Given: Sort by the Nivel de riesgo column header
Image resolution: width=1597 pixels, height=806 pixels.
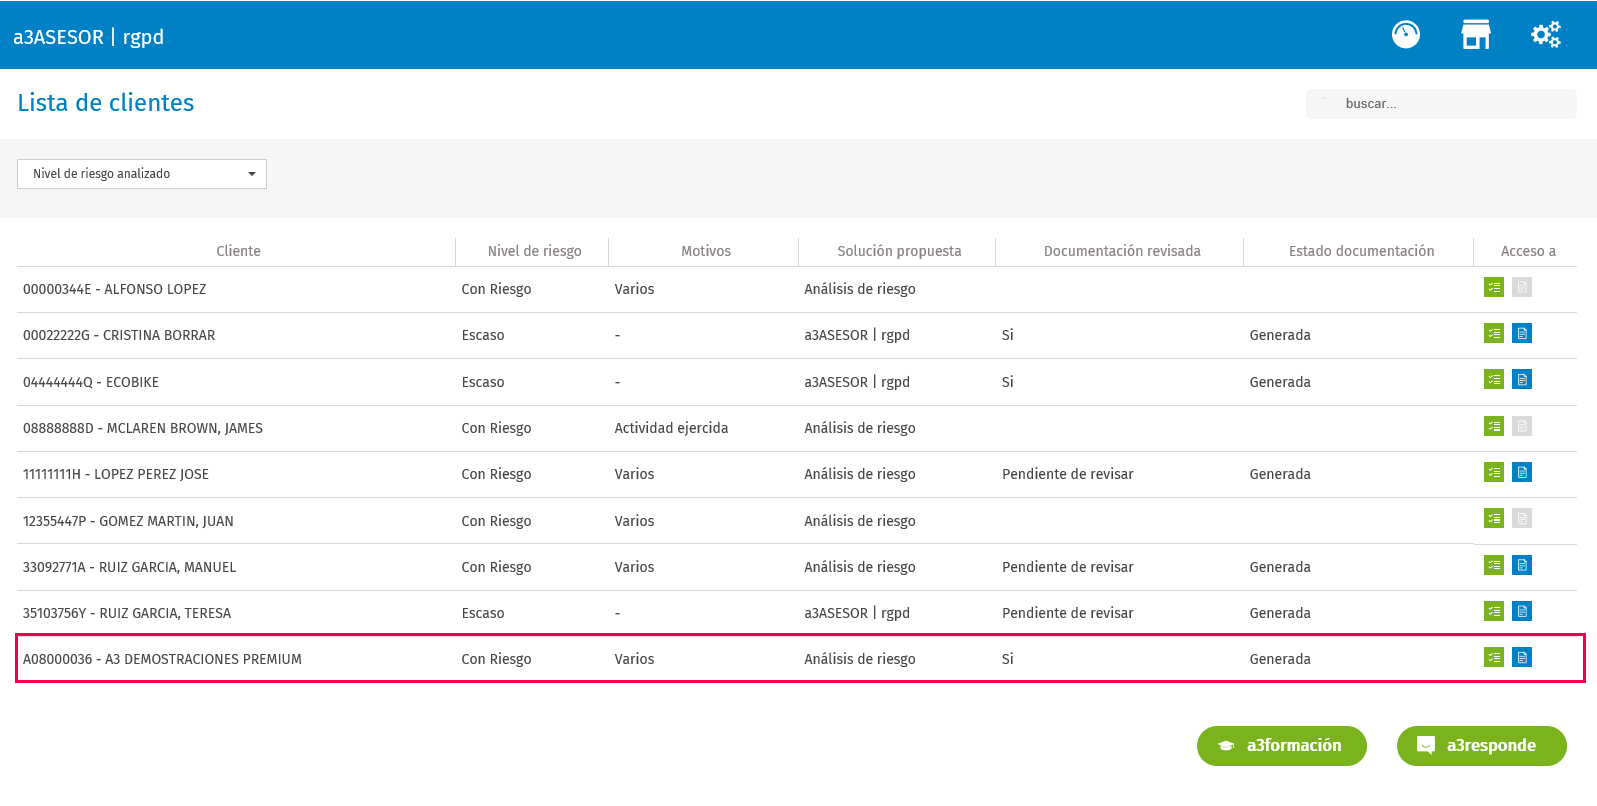Looking at the screenshot, I should point(534,251).
